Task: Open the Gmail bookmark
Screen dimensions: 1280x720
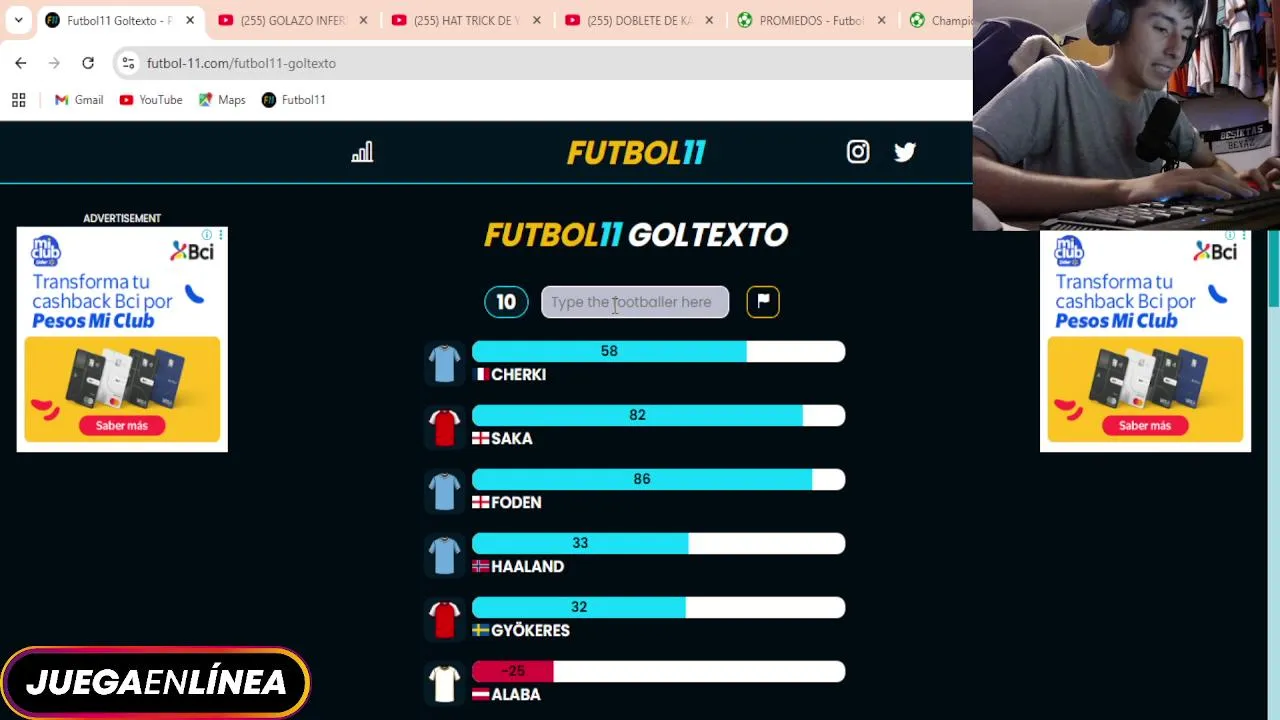Action: tap(79, 100)
